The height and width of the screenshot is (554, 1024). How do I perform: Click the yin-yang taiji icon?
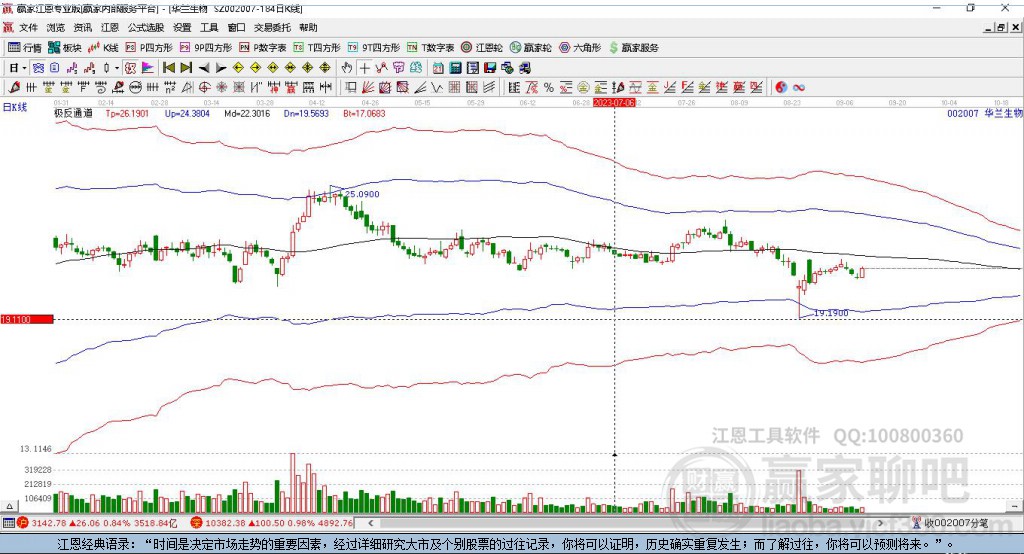[781, 87]
